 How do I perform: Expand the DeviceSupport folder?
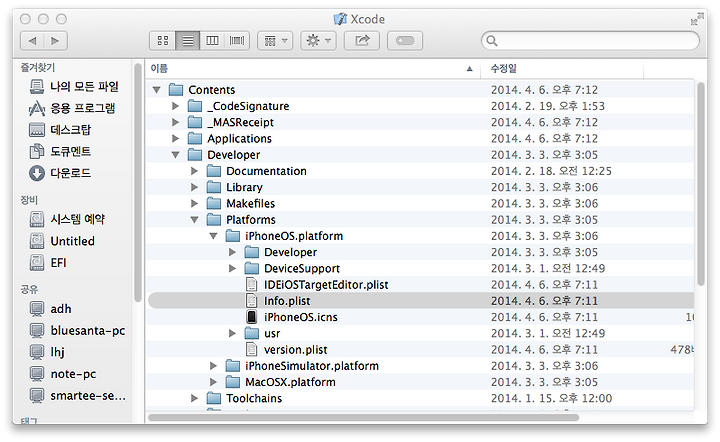[x=232, y=269]
